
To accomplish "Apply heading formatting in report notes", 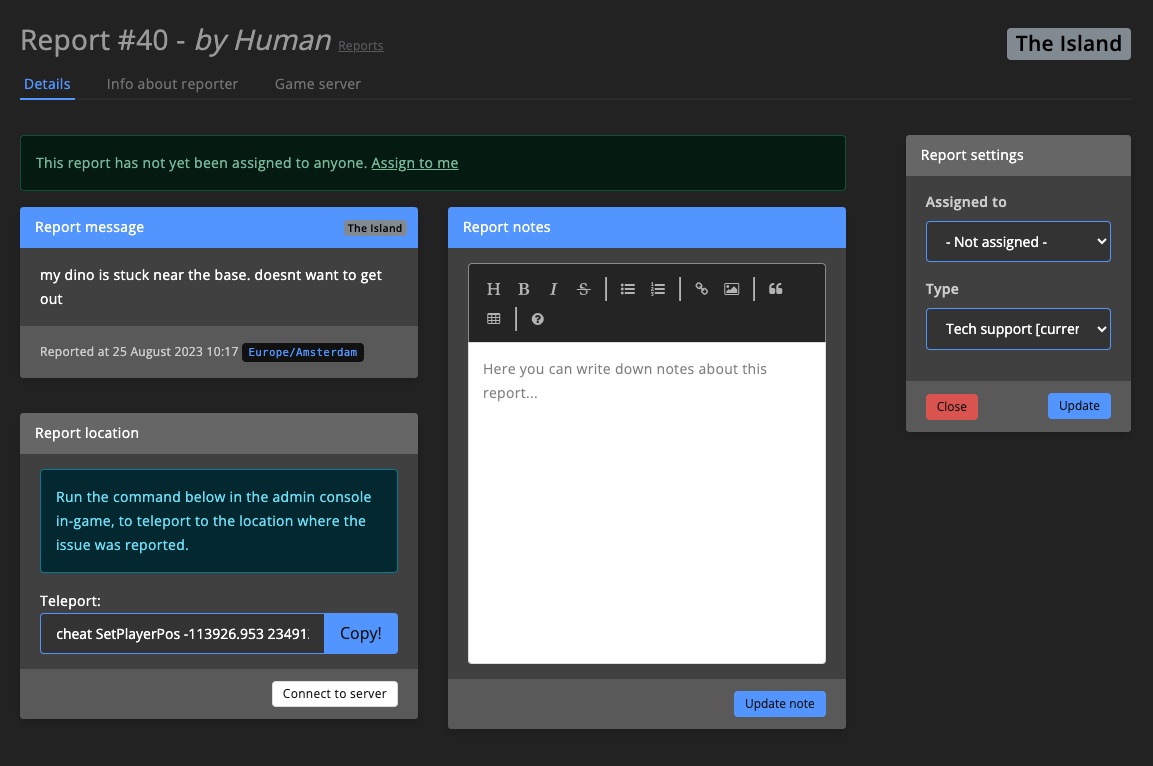I will pos(493,289).
